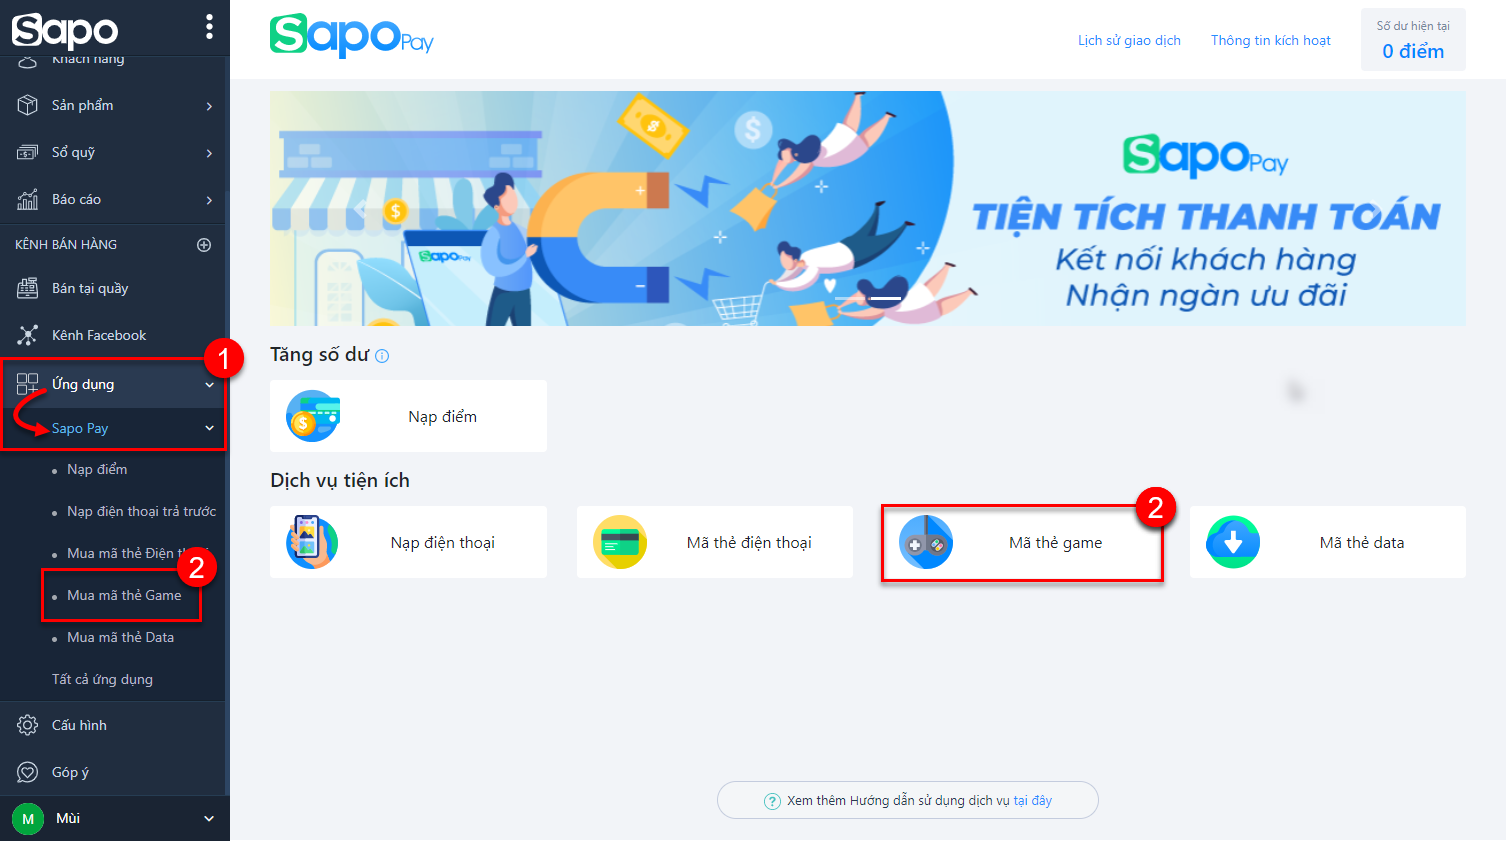Click the Sản phẩm box icon

[28, 105]
